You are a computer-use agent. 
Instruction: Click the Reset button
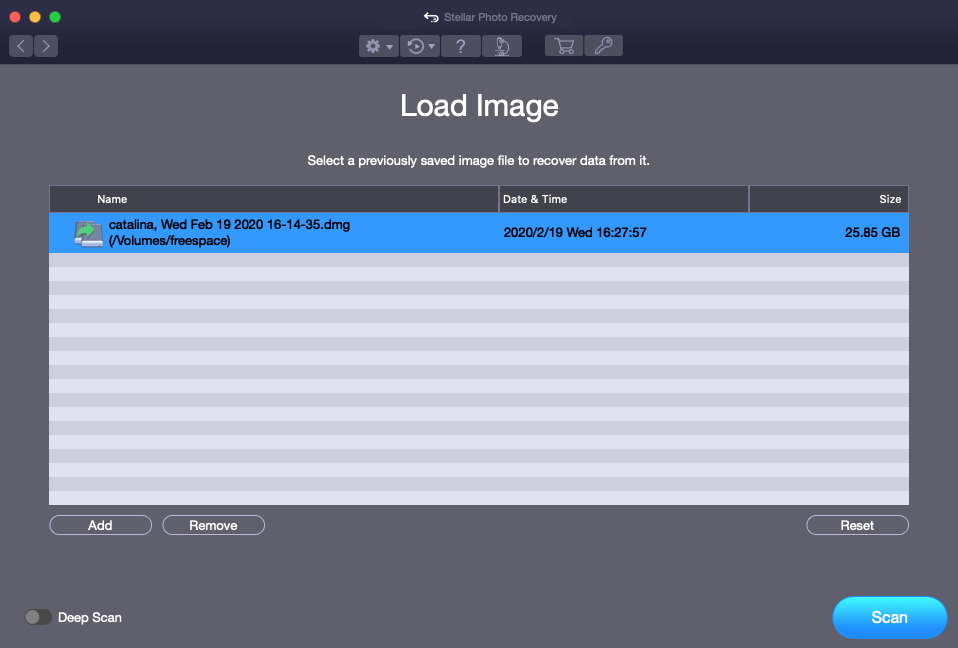click(x=857, y=525)
